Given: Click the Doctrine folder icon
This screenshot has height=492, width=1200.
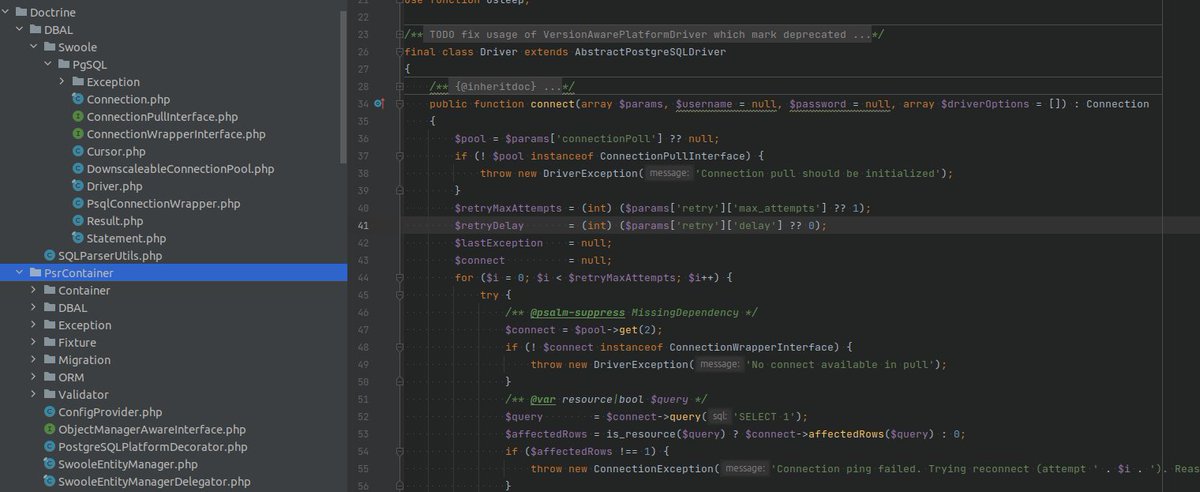Looking at the screenshot, I should pyautogui.click(x=23, y=12).
